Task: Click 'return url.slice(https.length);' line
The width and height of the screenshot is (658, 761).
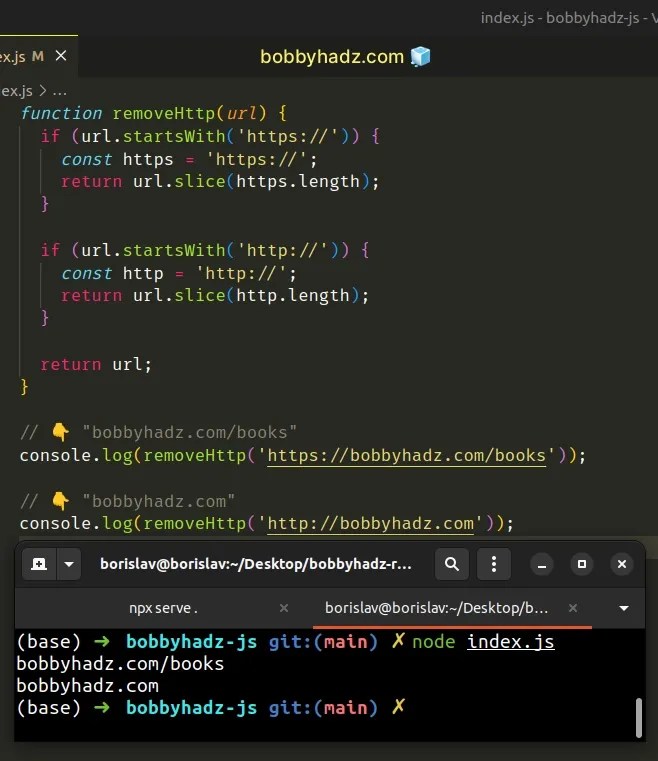Action: click(220, 182)
